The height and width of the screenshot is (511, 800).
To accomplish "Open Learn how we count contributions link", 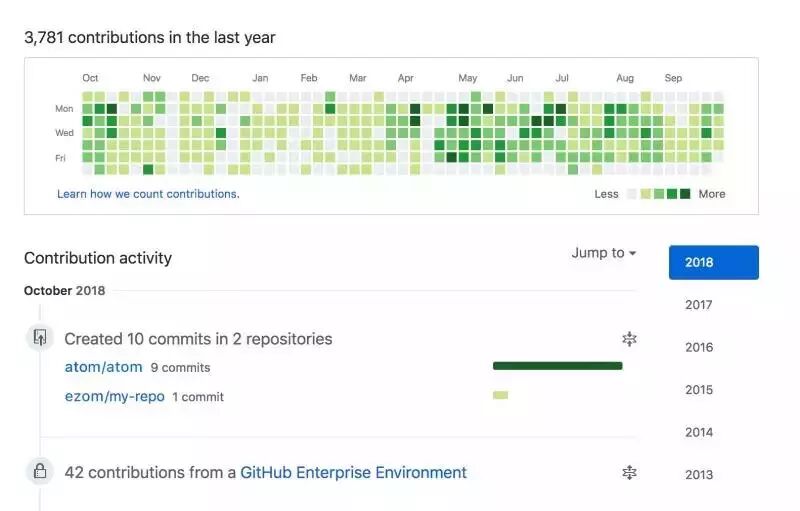I will click(148, 194).
